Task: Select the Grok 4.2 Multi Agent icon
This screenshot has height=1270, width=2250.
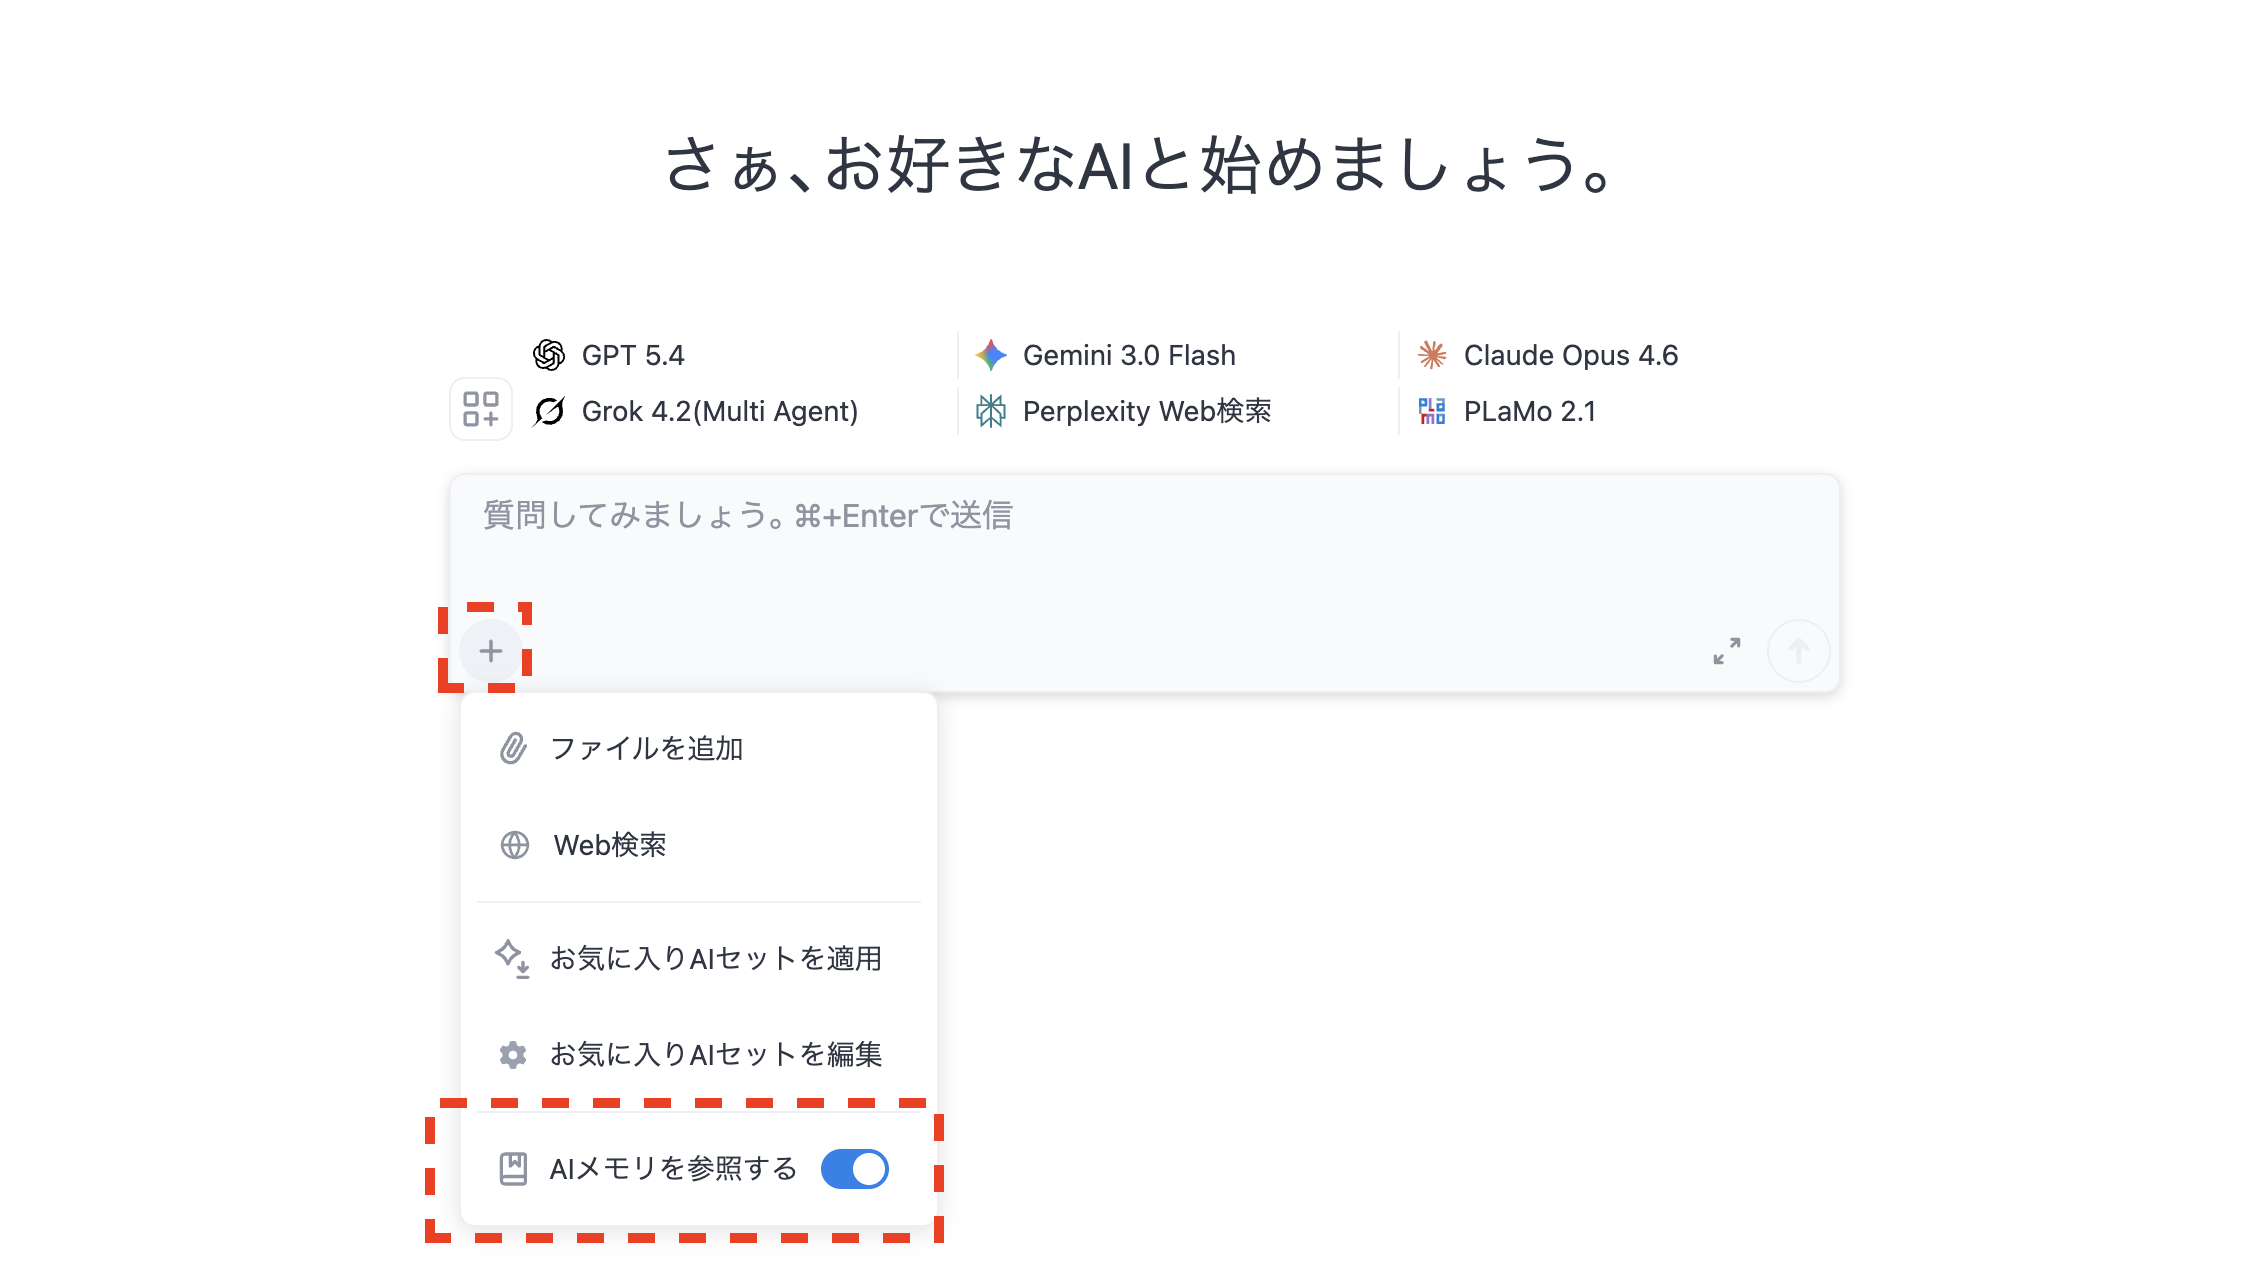Action: click(x=551, y=410)
